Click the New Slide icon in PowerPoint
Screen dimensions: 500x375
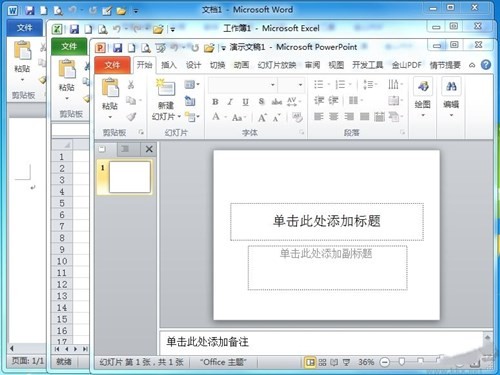[166, 88]
